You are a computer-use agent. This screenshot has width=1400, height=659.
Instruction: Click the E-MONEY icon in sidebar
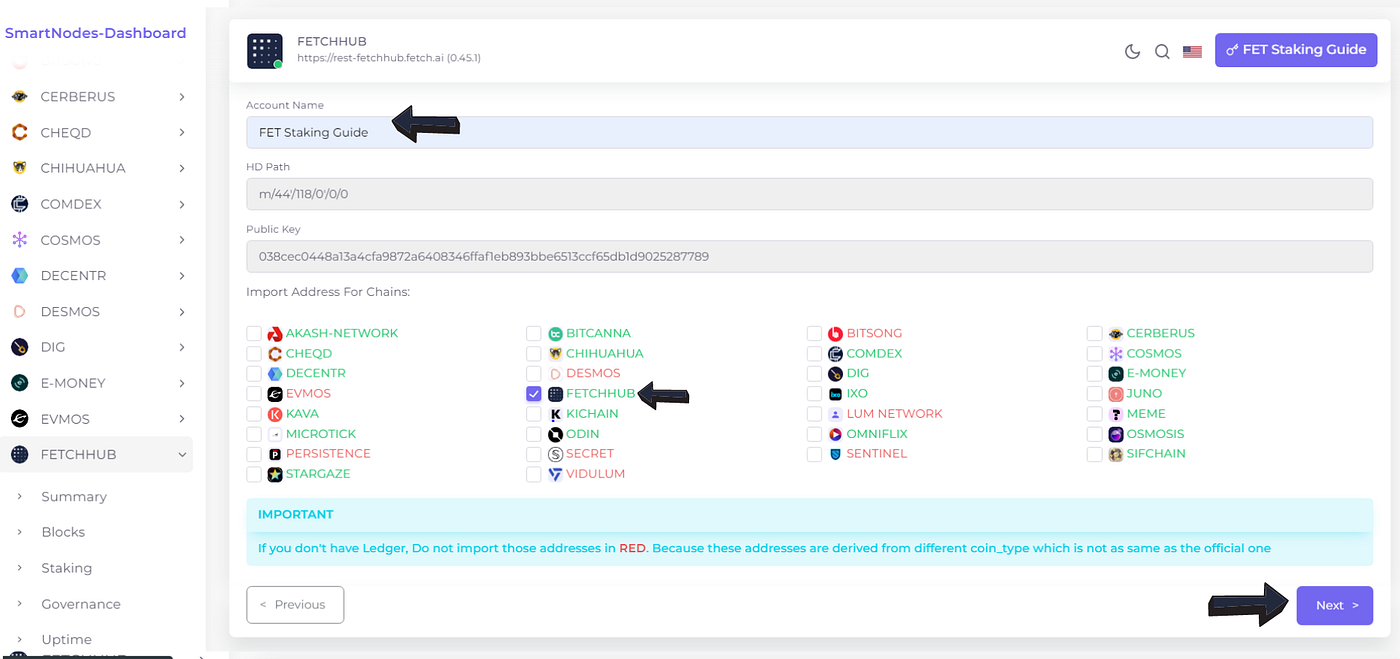(19, 383)
